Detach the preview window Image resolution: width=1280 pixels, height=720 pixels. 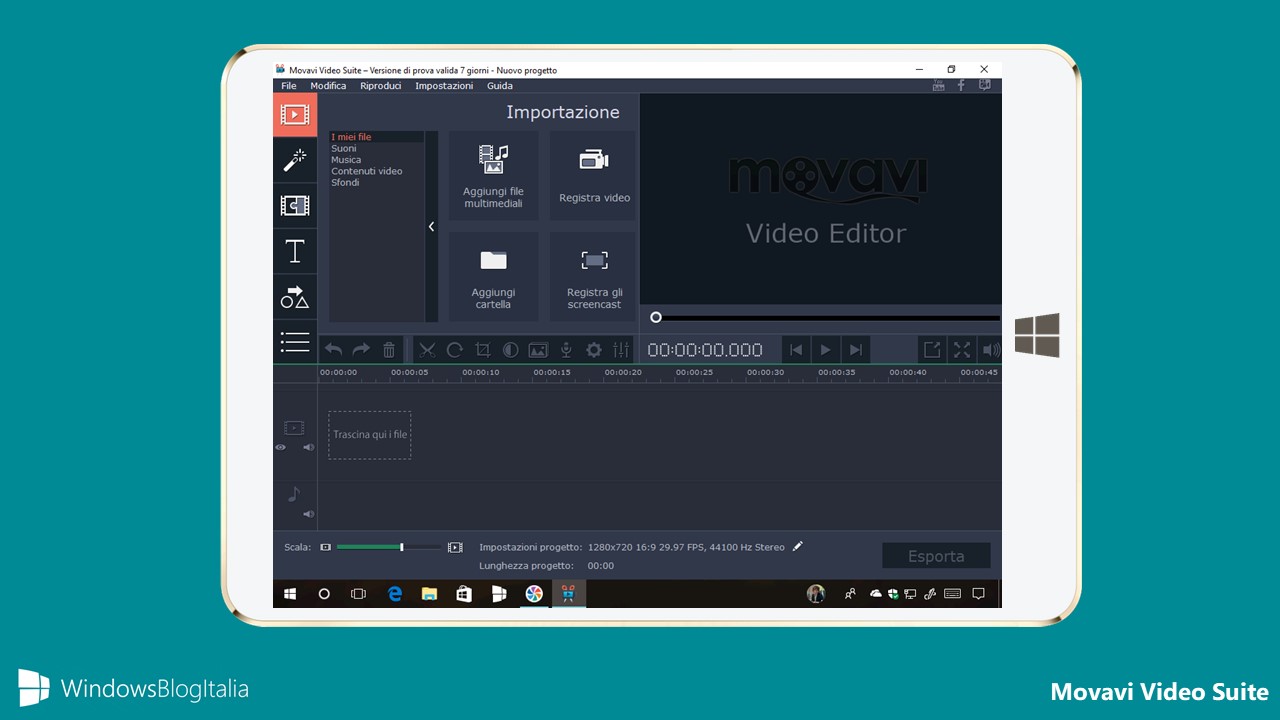coord(932,350)
